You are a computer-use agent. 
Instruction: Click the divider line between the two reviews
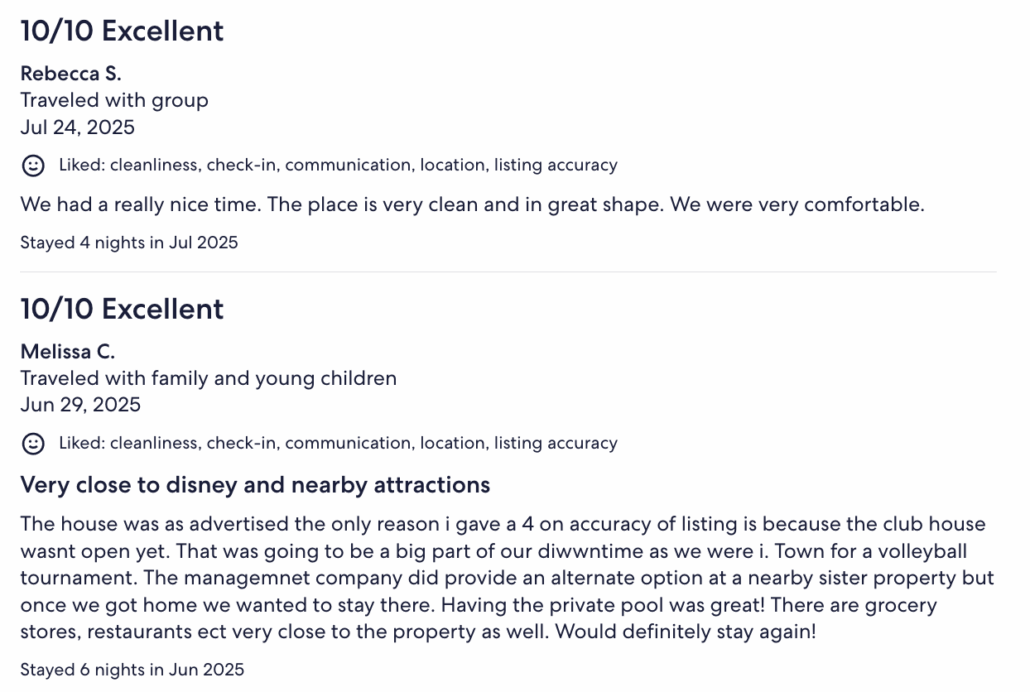tap(508, 271)
